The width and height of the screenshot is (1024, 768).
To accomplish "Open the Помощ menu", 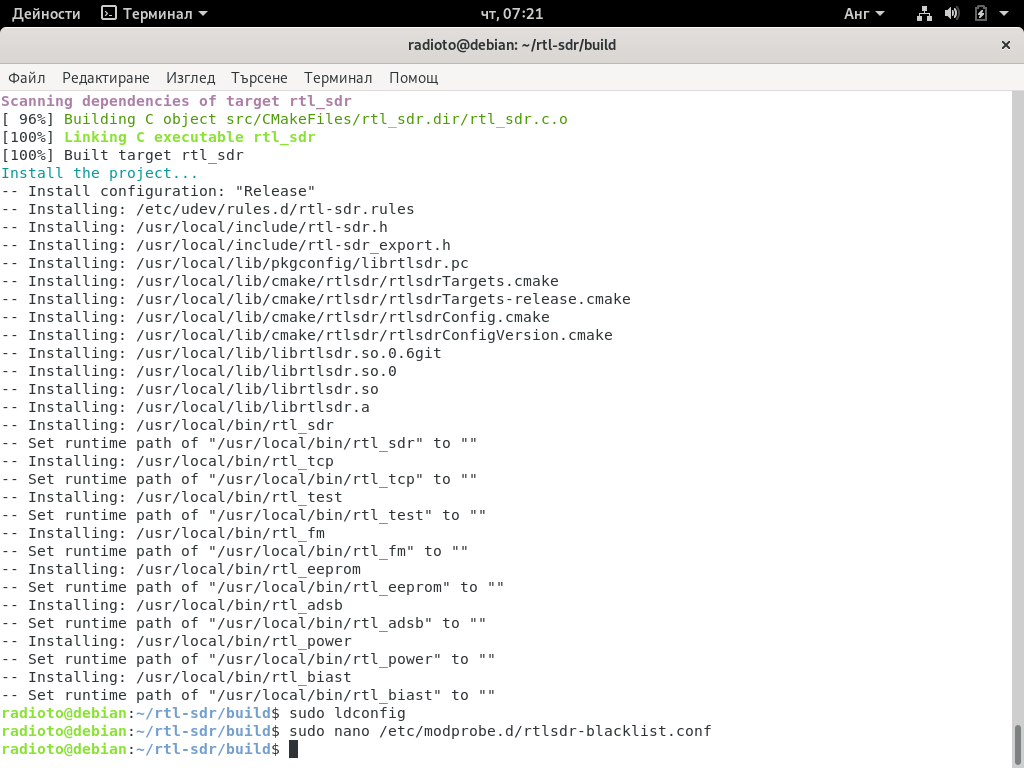I will click(x=413, y=78).
